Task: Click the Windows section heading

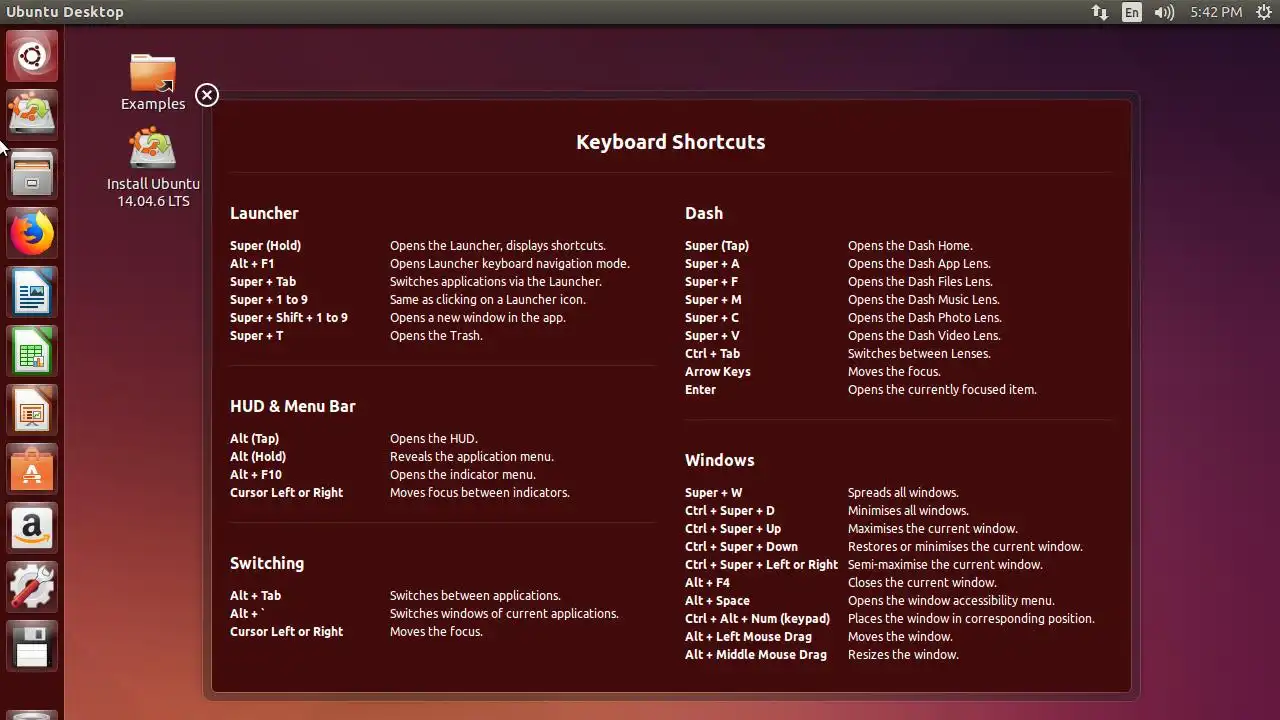Action: [x=720, y=460]
